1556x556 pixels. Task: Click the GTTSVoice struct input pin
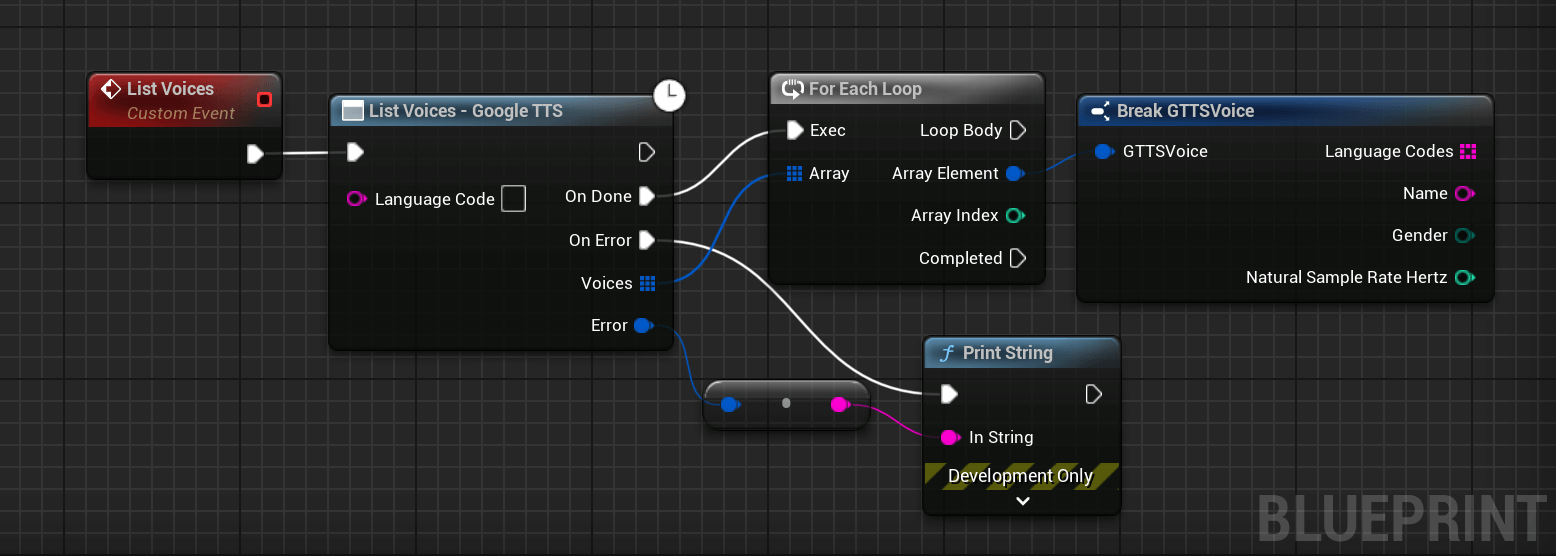[1104, 152]
